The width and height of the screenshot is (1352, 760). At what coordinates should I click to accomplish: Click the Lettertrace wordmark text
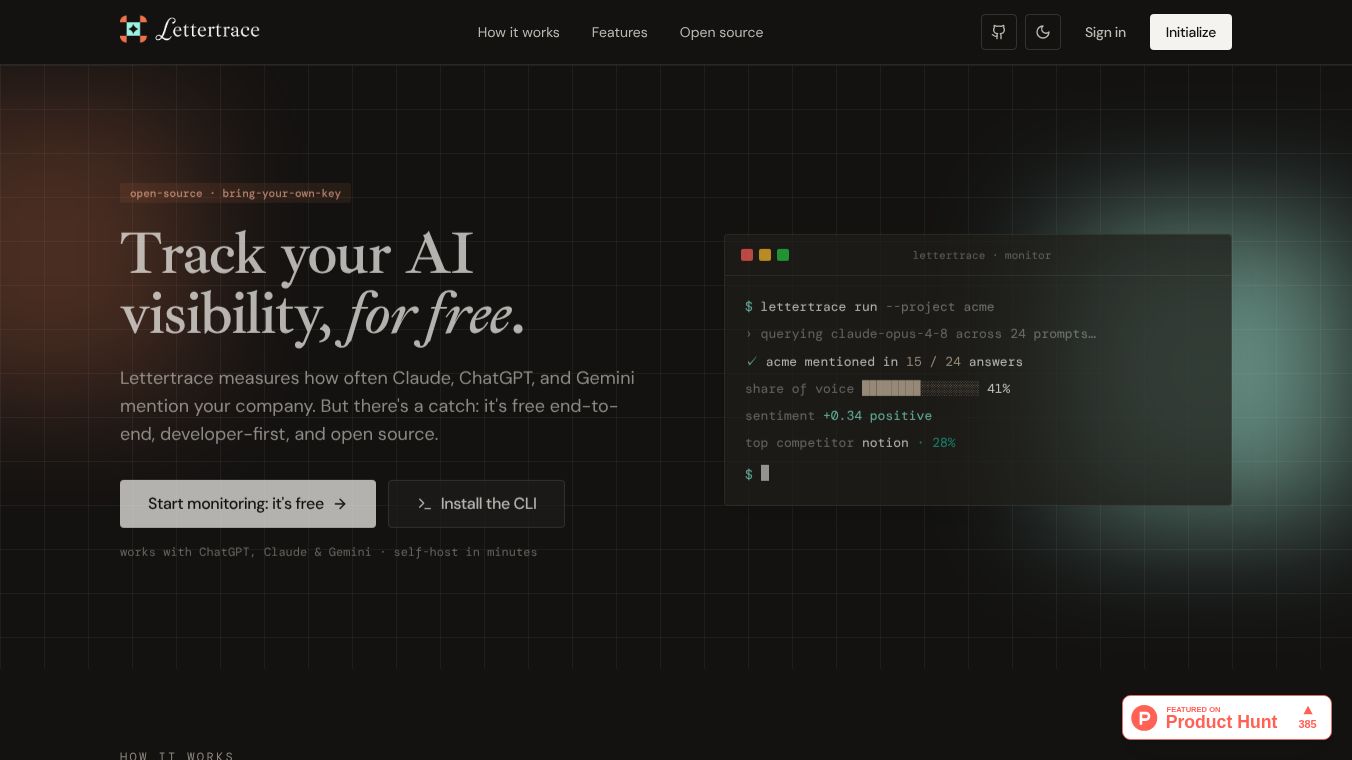208,30
